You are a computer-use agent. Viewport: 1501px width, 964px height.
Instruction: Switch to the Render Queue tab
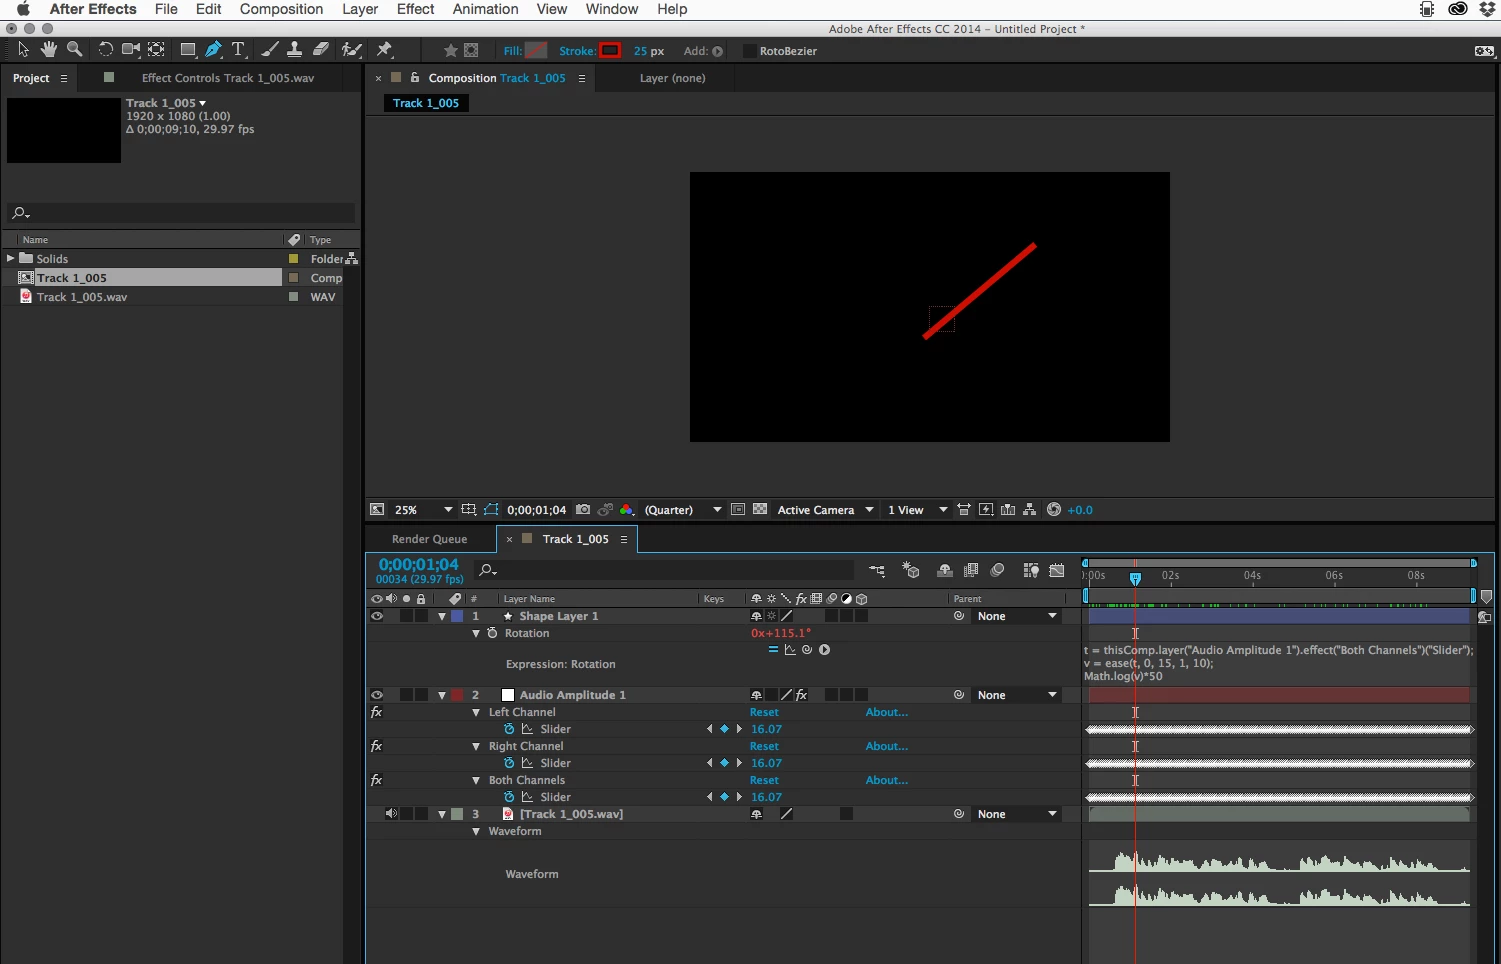click(x=430, y=539)
